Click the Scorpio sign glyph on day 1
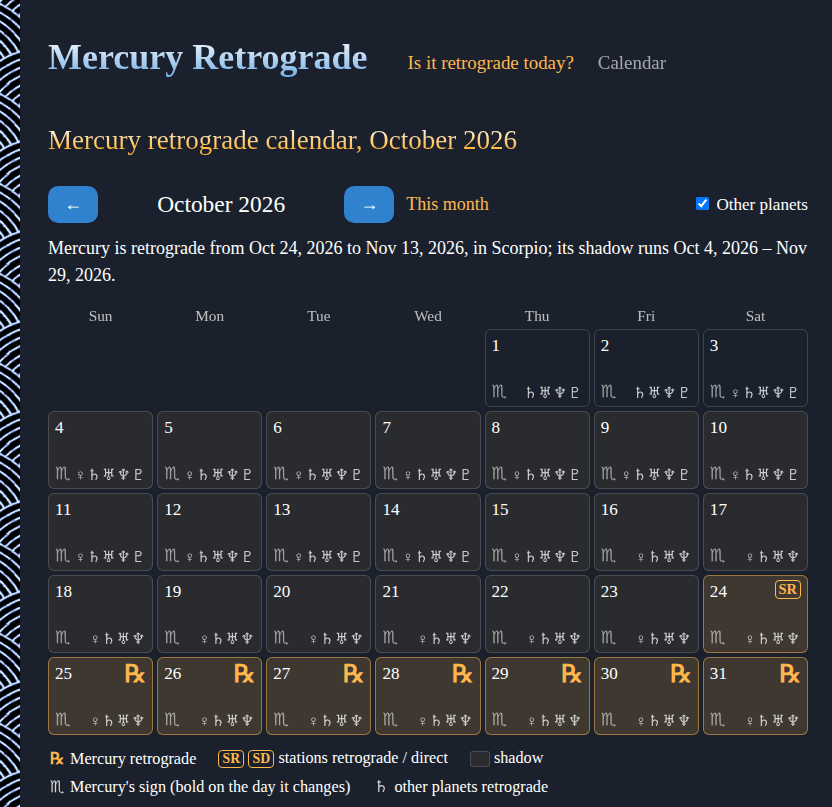 pyautogui.click(x=499, y=392)
